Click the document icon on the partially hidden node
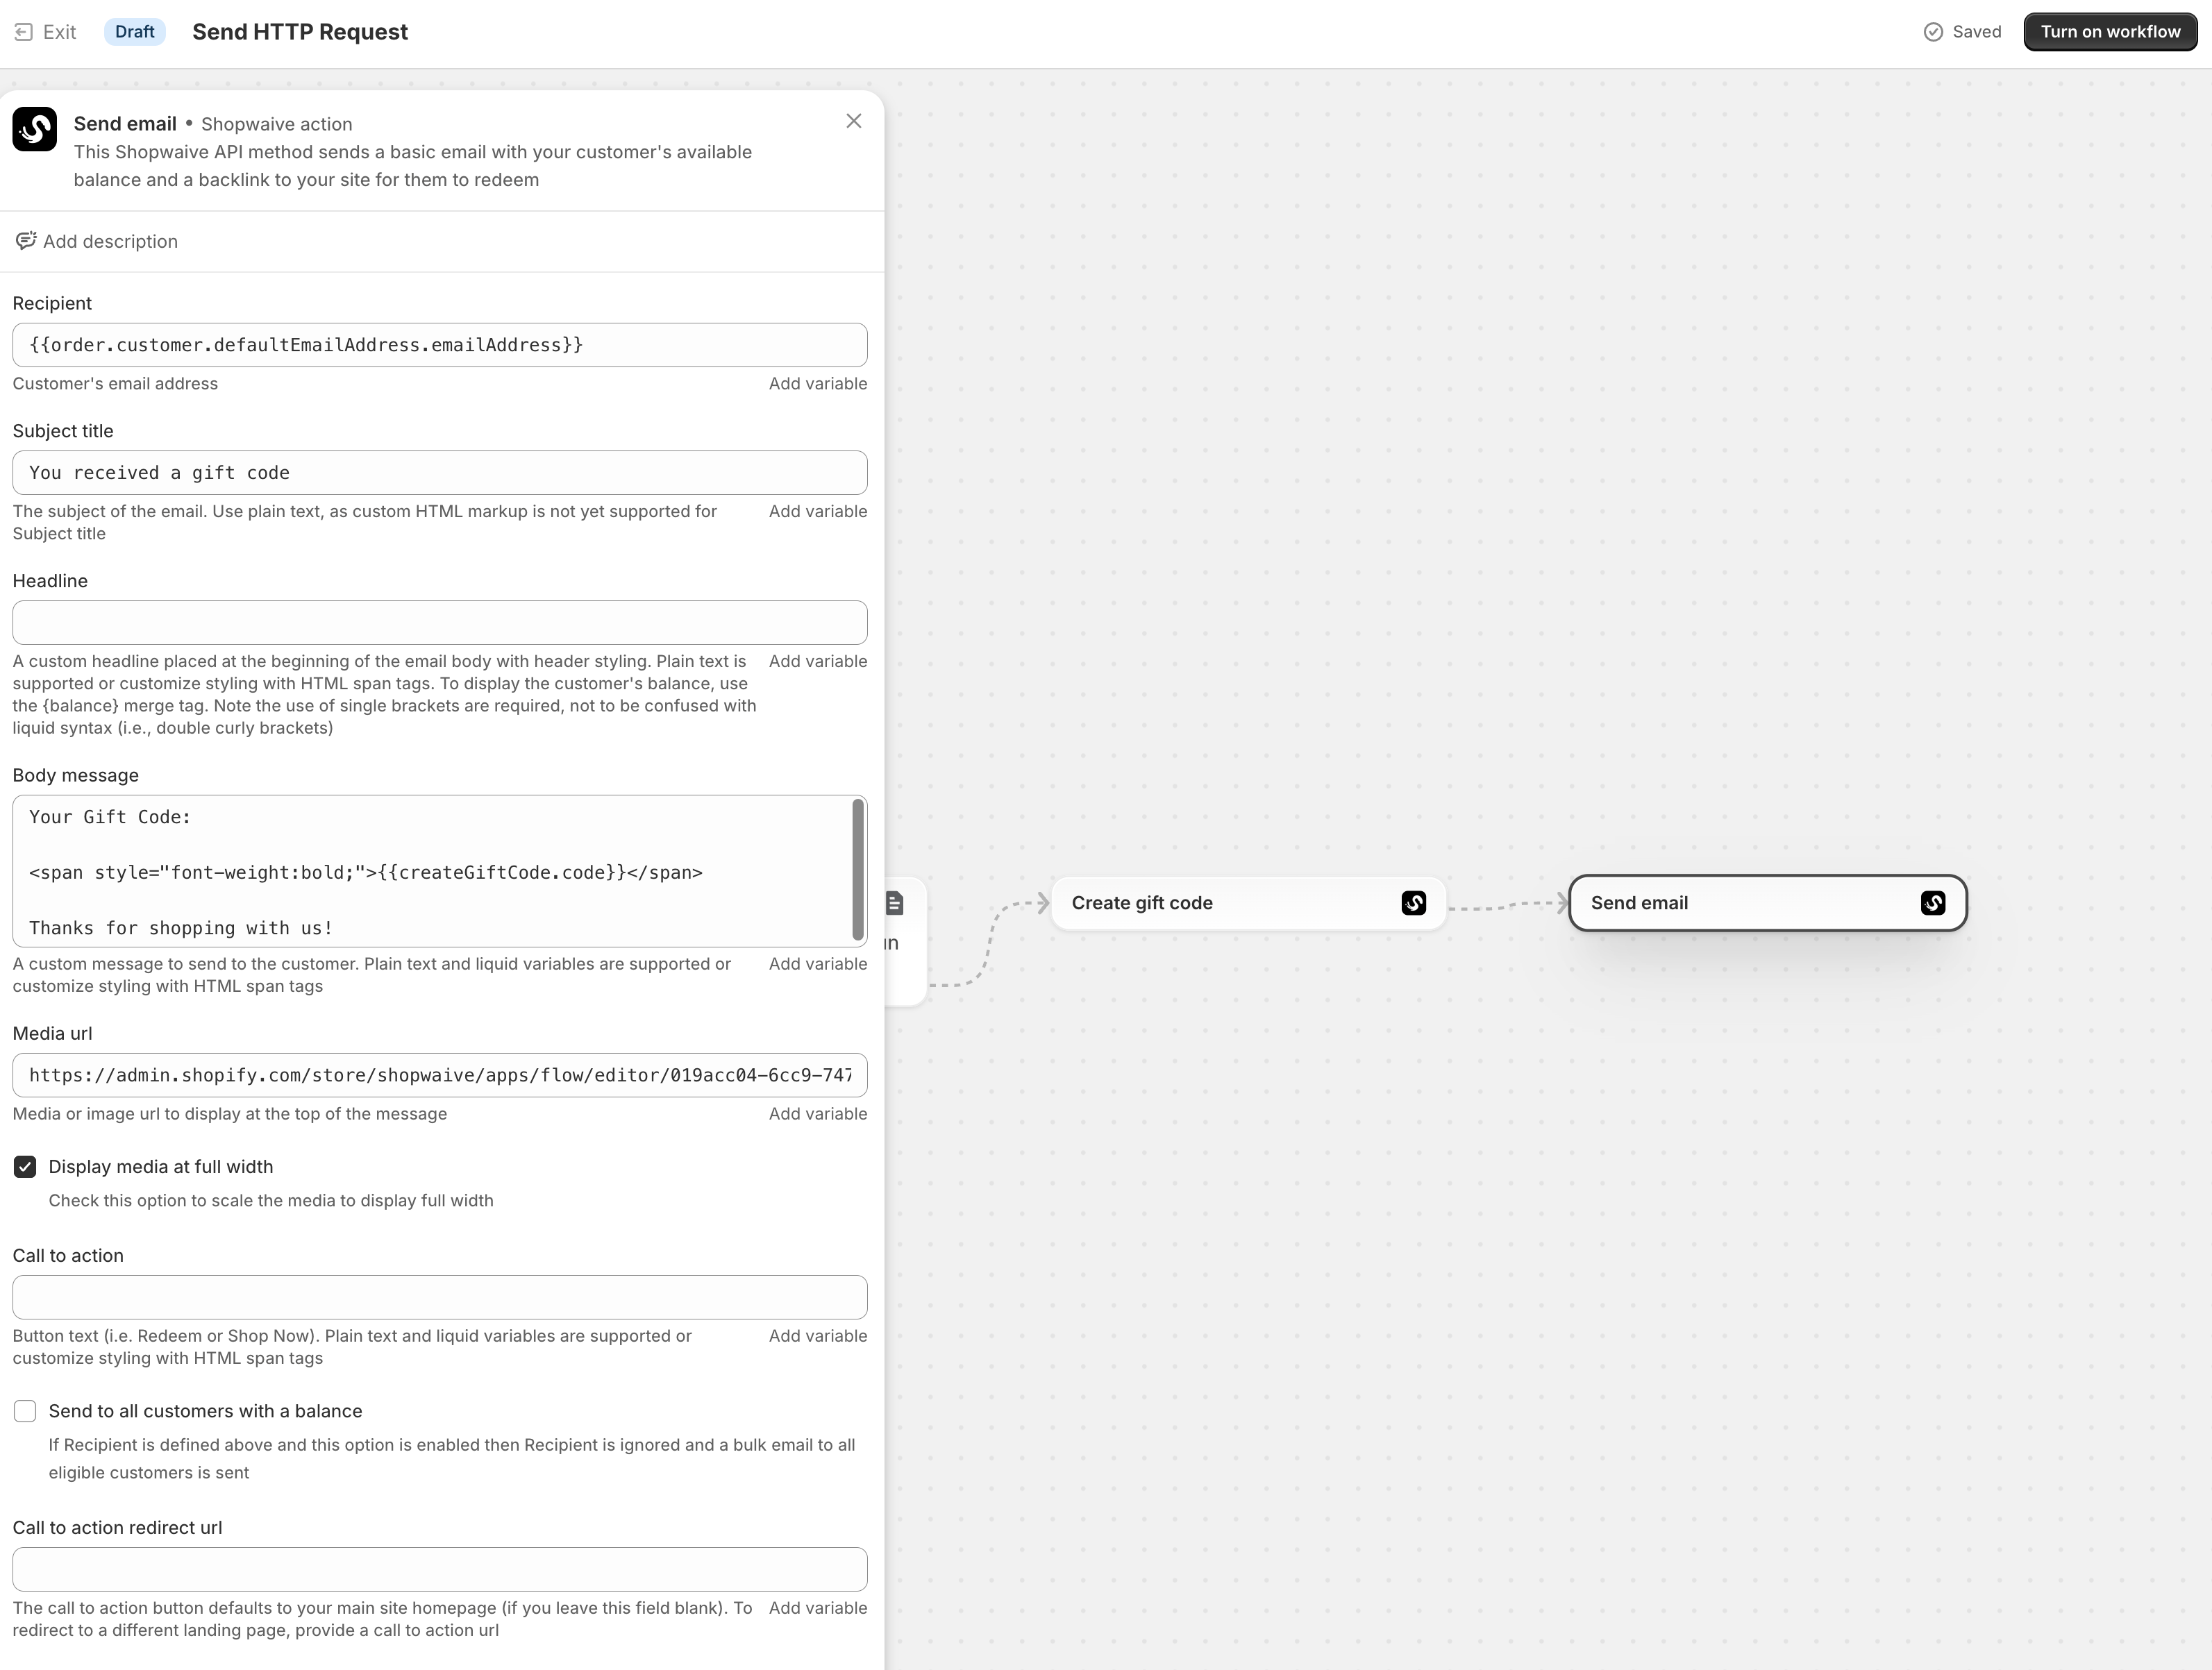 (x=895, y=903)
